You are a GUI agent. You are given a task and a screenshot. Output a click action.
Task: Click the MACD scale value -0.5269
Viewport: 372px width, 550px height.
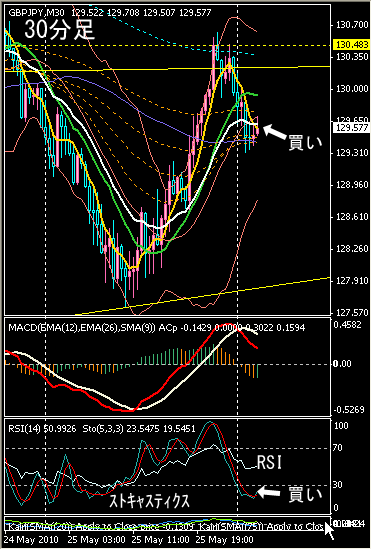pos(349,410)
